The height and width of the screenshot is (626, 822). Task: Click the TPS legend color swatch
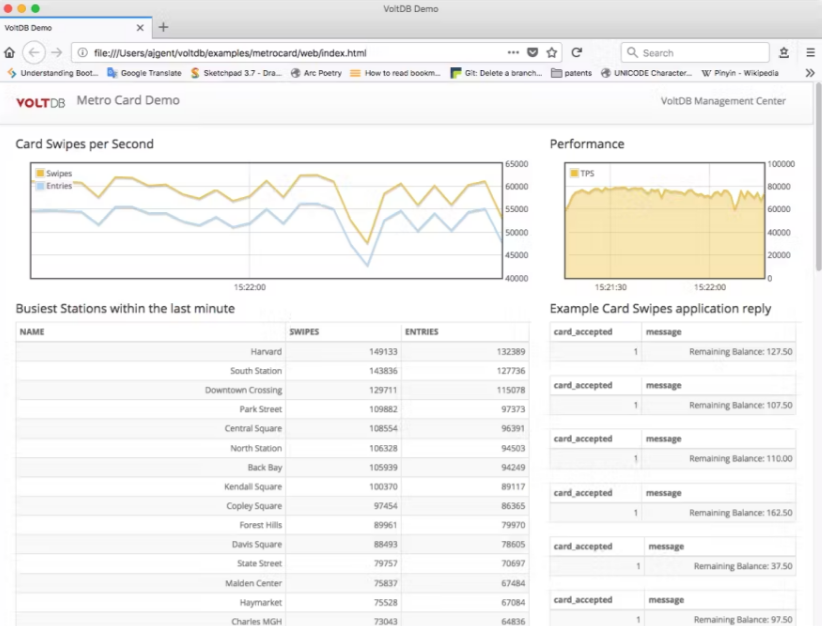click(x=575, y=173)
